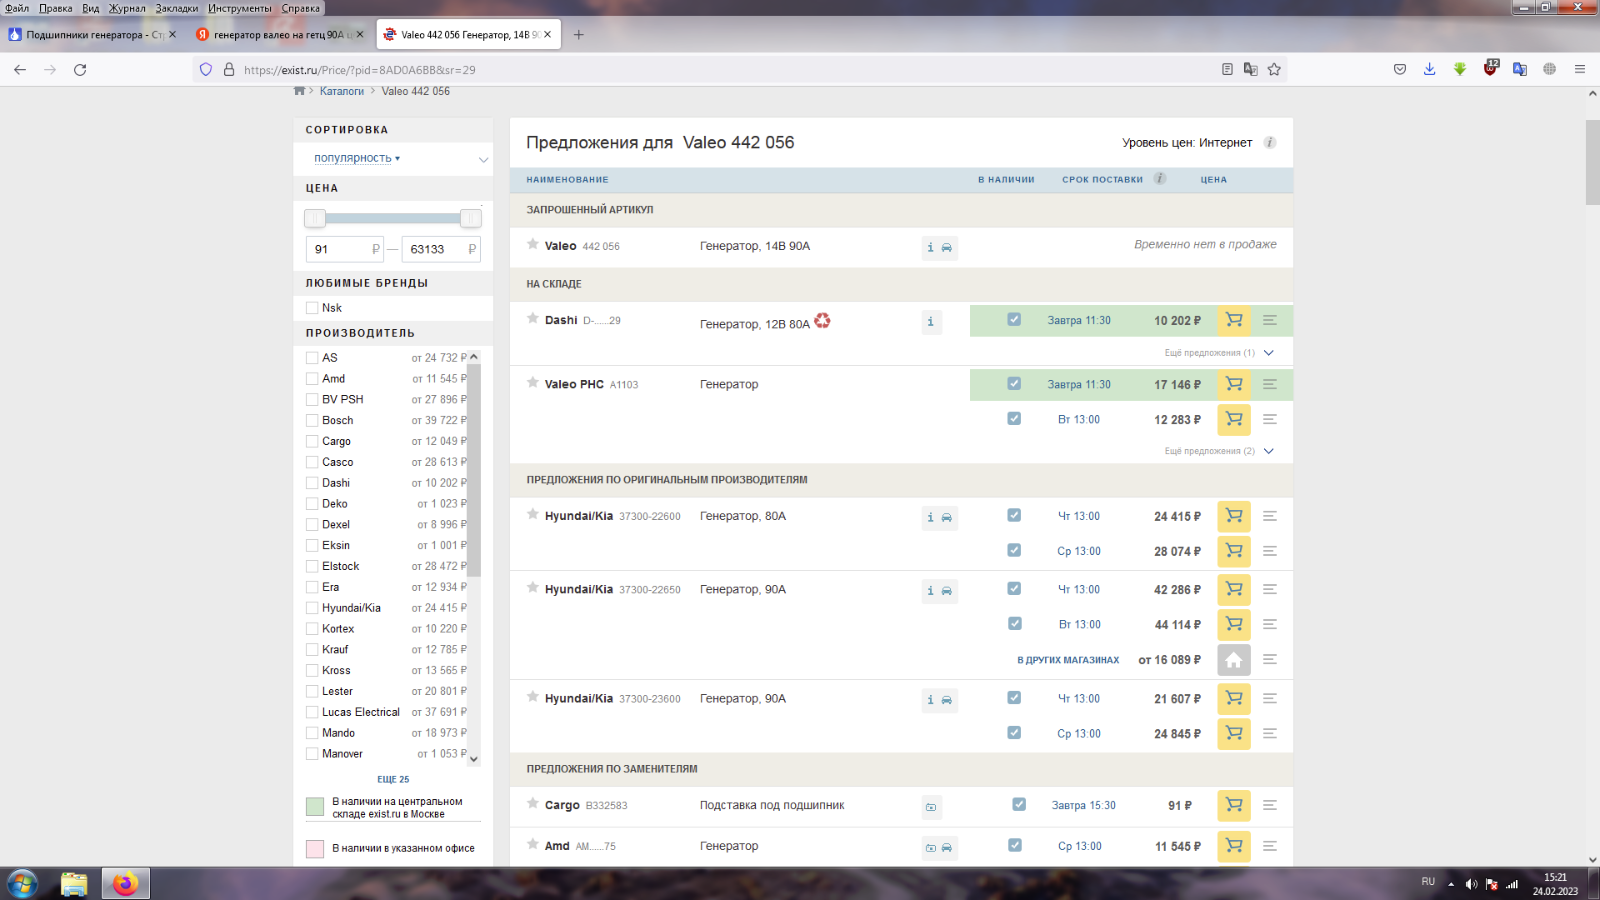
Task: Add Valeo PHC 17 146 ₽ offer to cart
Action: coord(1234,384)
